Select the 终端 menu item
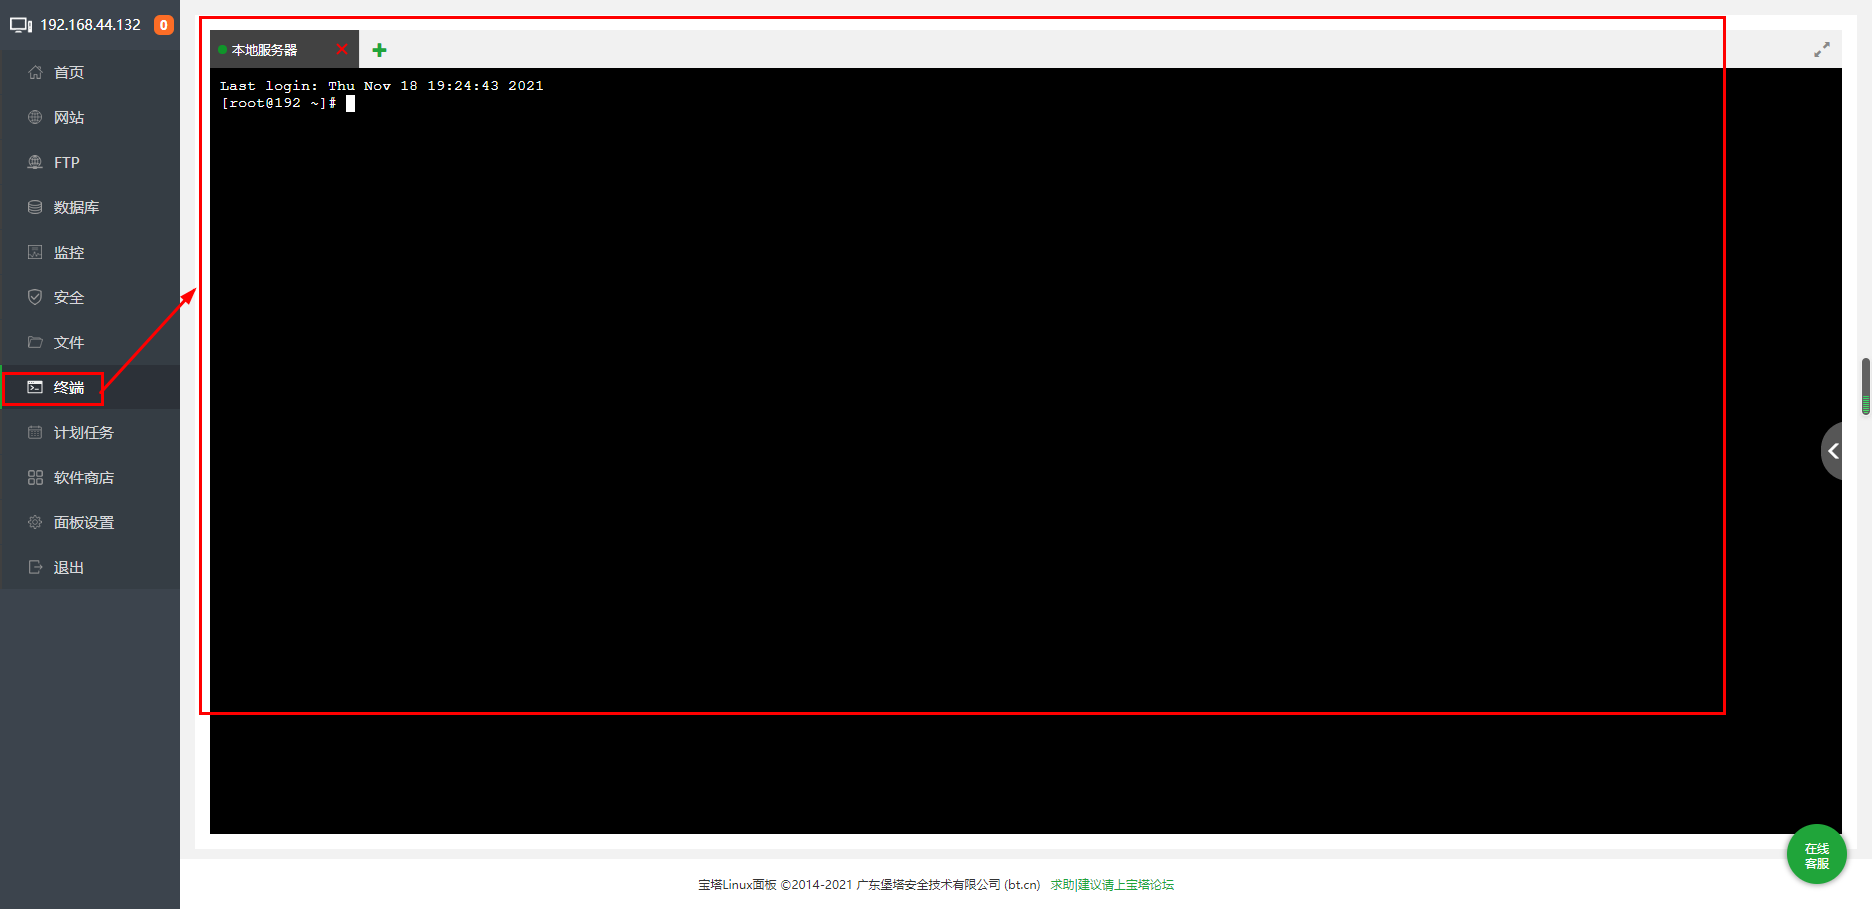1872x909 pixels. [90, 387]
